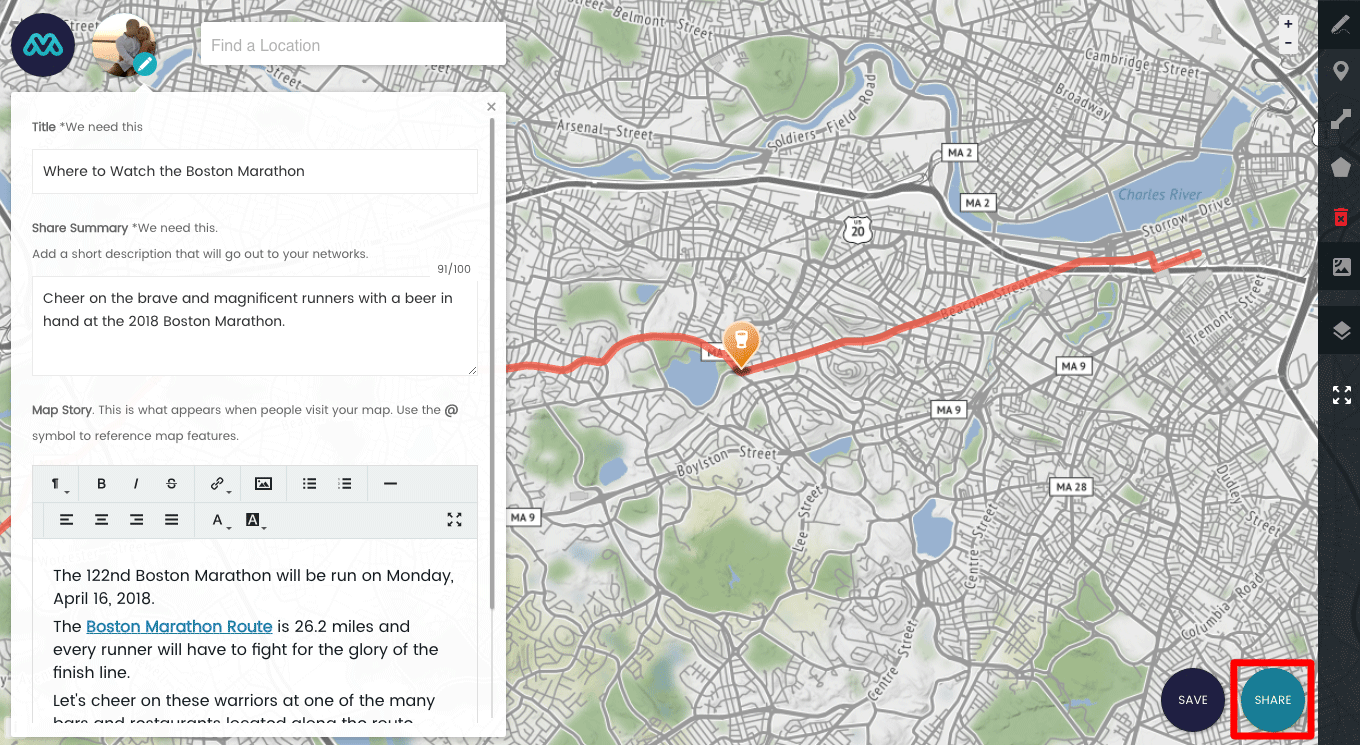Click the MA 28 route shield

click(1071, 487)
